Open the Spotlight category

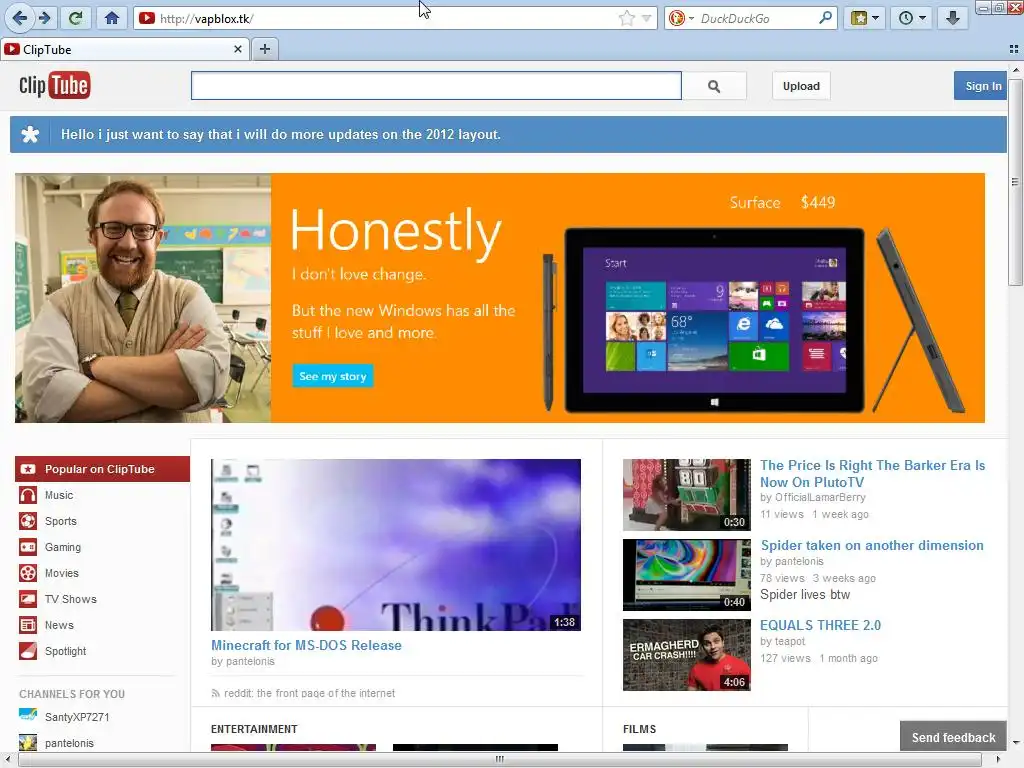[65, 652]
